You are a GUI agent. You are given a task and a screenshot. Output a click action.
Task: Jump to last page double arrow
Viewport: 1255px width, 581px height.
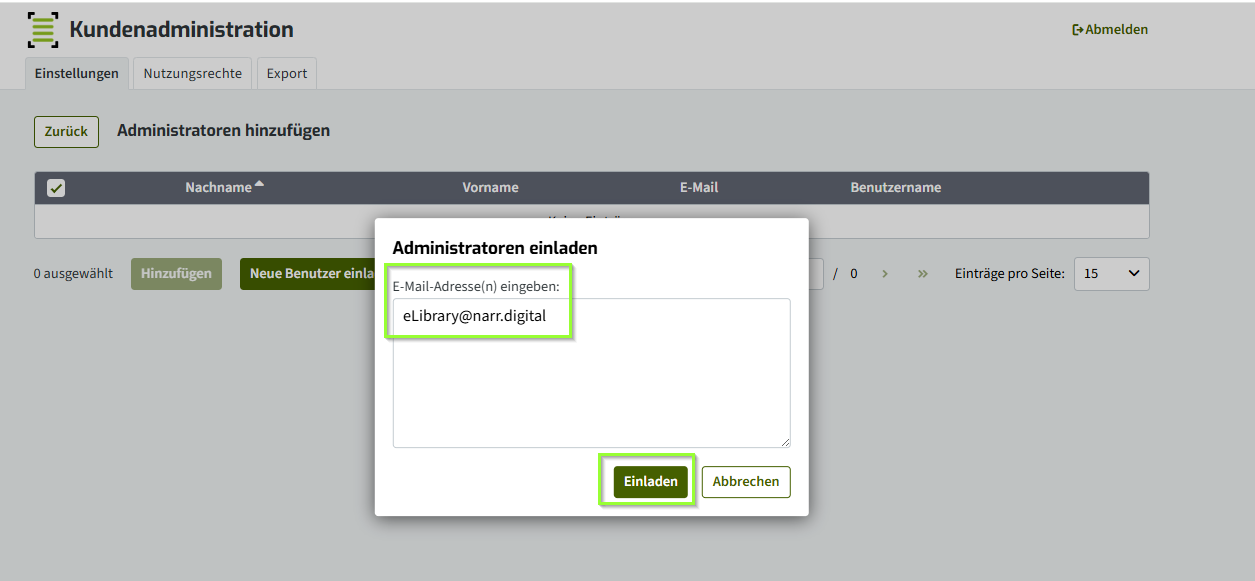coord(922,273)
